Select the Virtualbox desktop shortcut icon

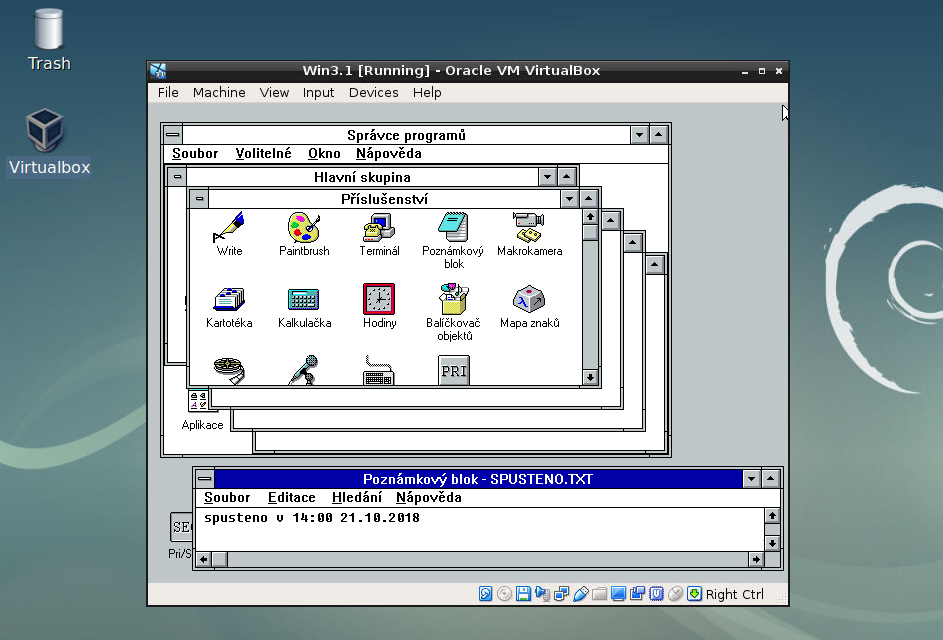pos(45,129)
